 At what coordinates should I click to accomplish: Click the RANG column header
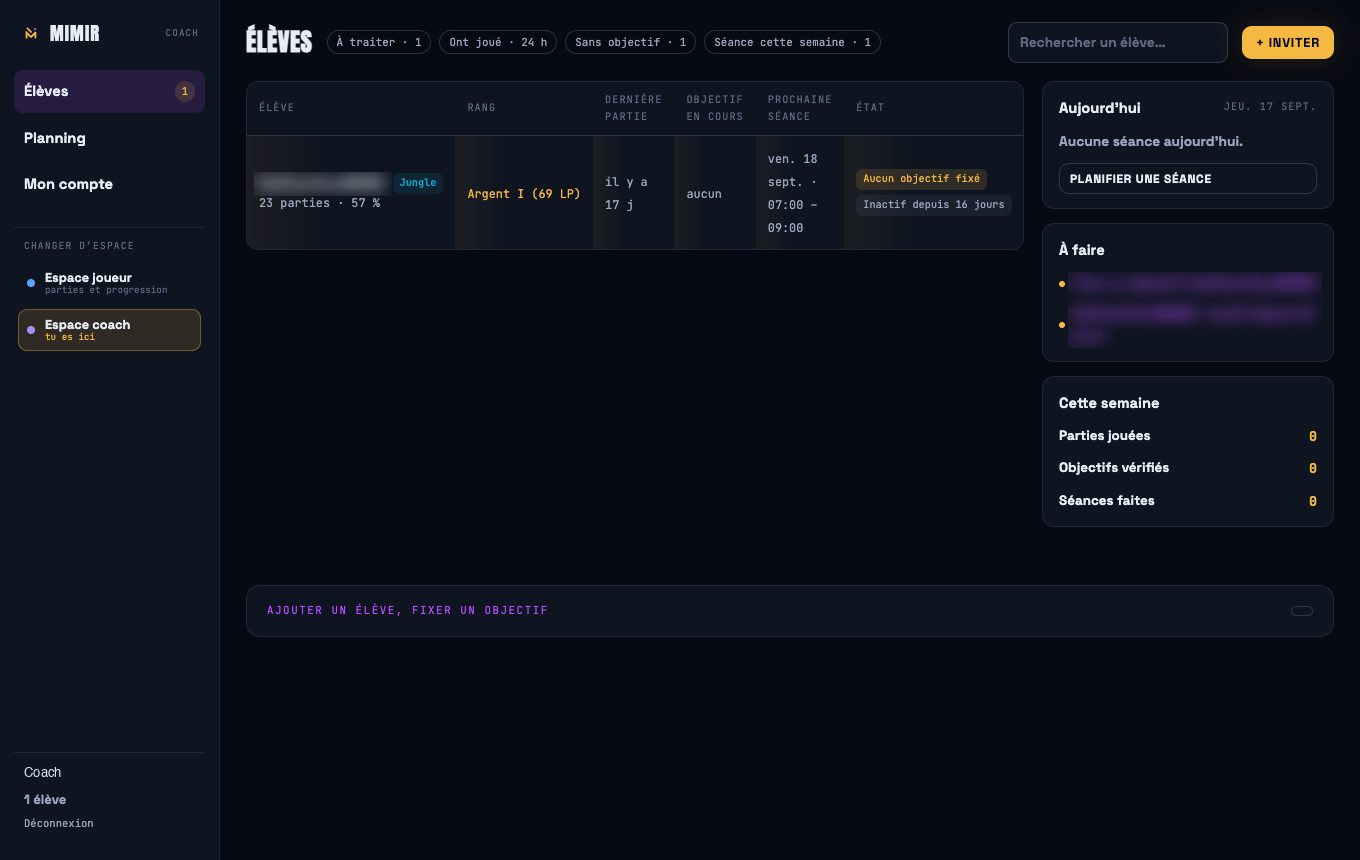[x=481, y=108]
